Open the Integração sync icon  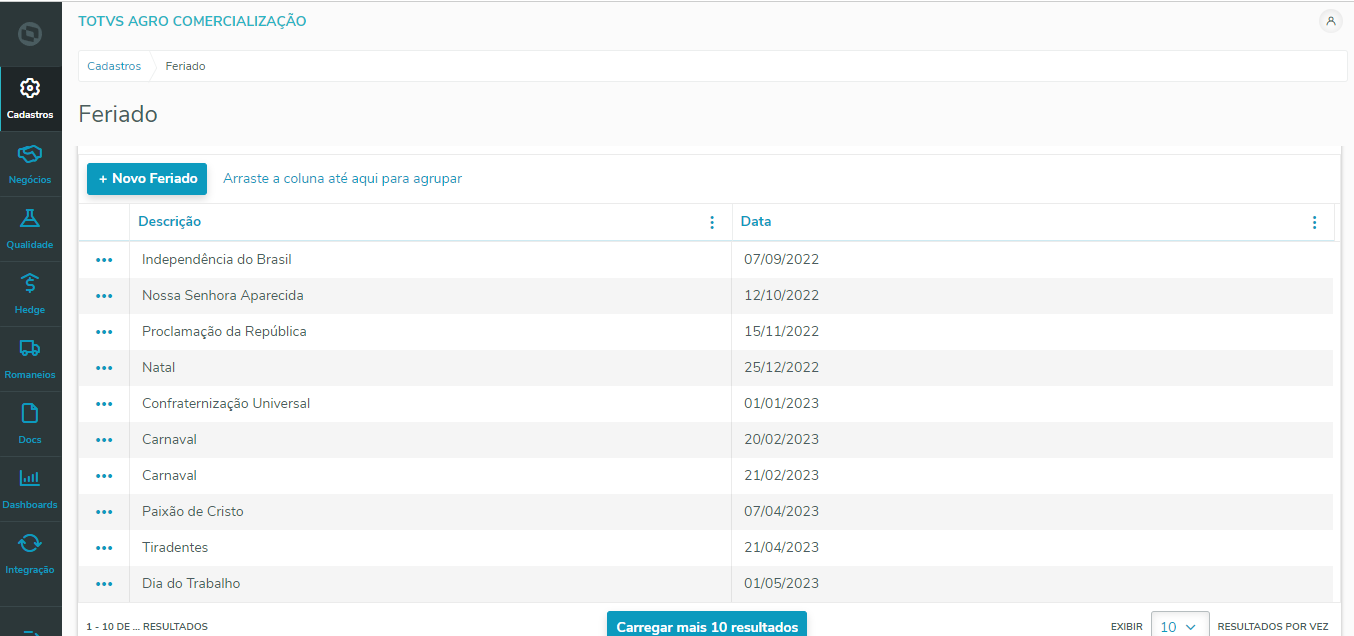[x=30, y=543]
